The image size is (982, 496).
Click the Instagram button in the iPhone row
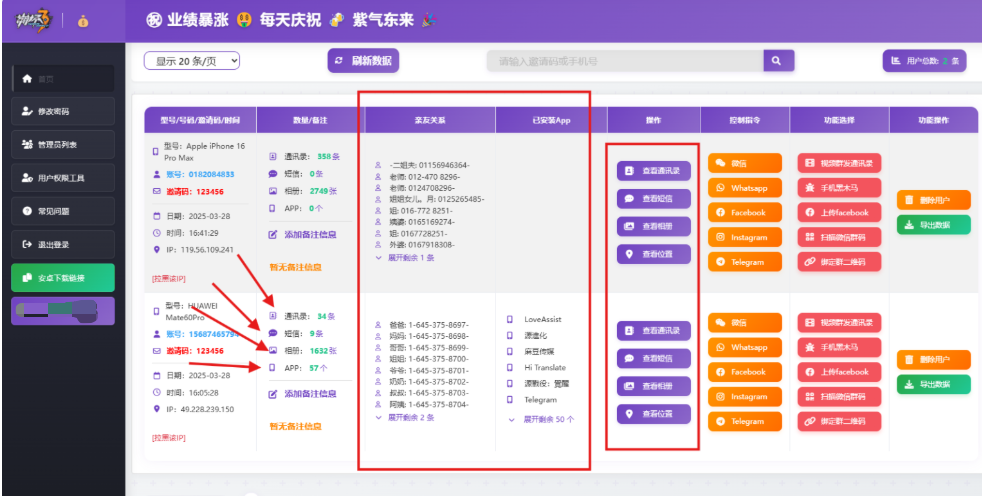click(745, 237)
